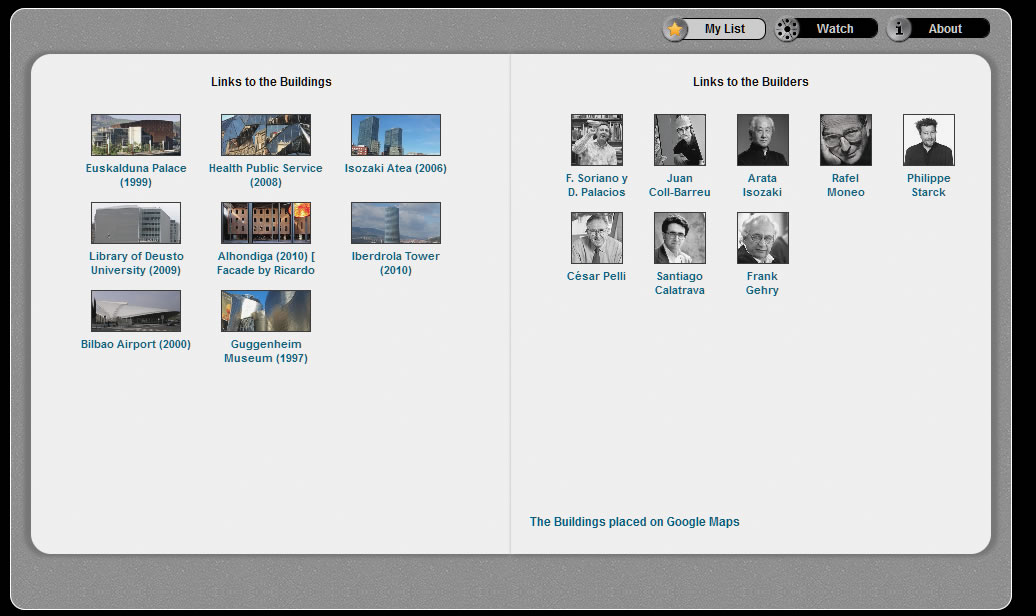Follow Library of Deusto University (2009) link

click(136, 263)
